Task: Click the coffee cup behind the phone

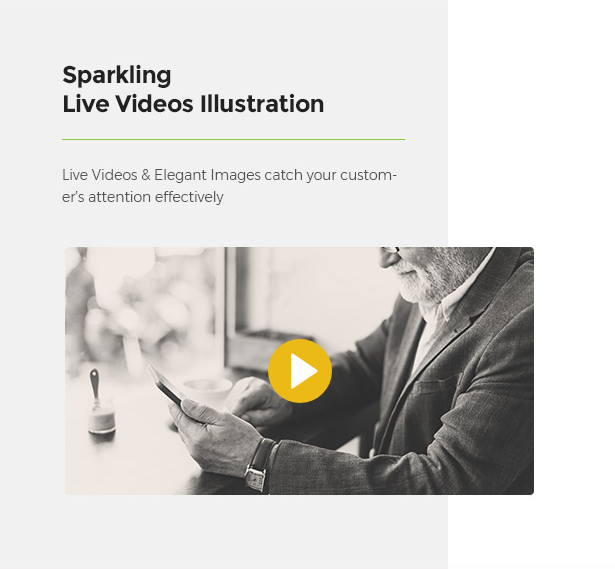Action: pos(206,390)
